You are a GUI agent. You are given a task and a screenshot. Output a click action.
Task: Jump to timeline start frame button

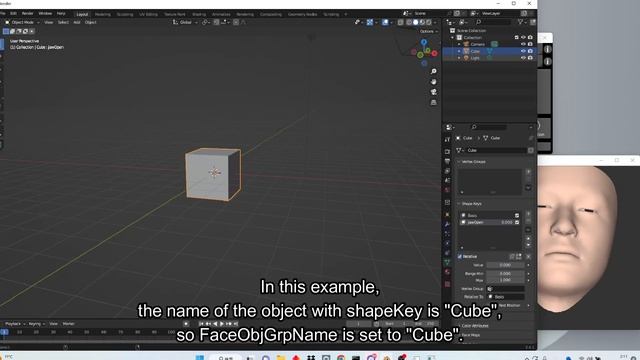tap(201, 324)
